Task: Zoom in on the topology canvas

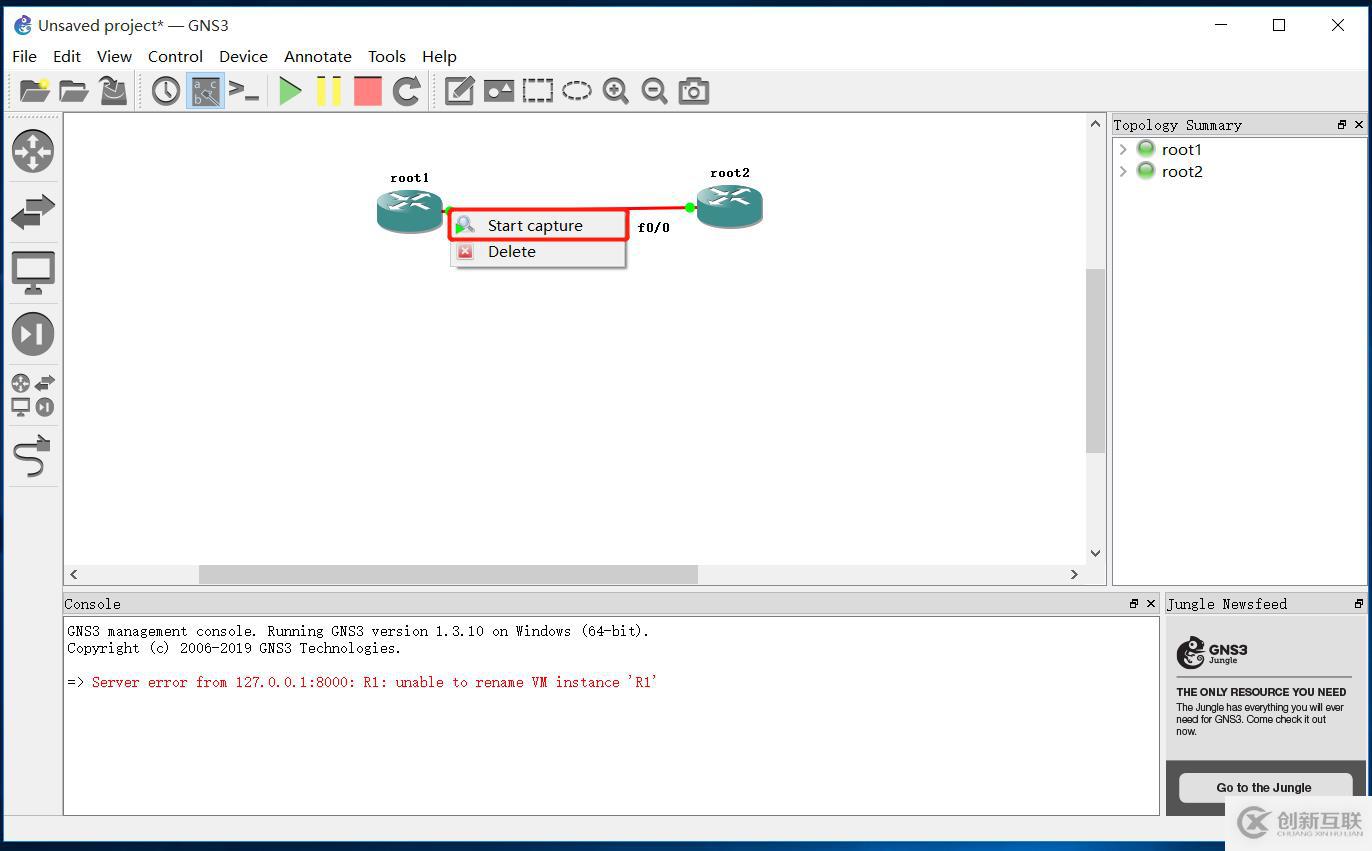Action: coord(615,91)
